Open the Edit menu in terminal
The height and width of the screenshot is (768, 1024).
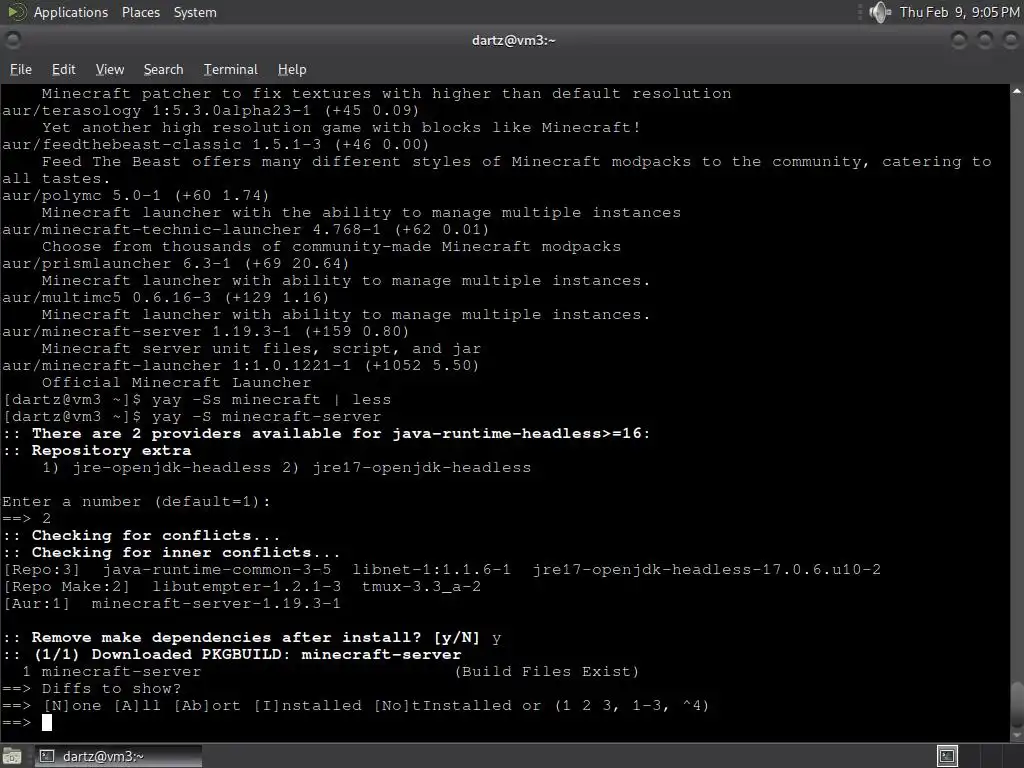point(63,69)
